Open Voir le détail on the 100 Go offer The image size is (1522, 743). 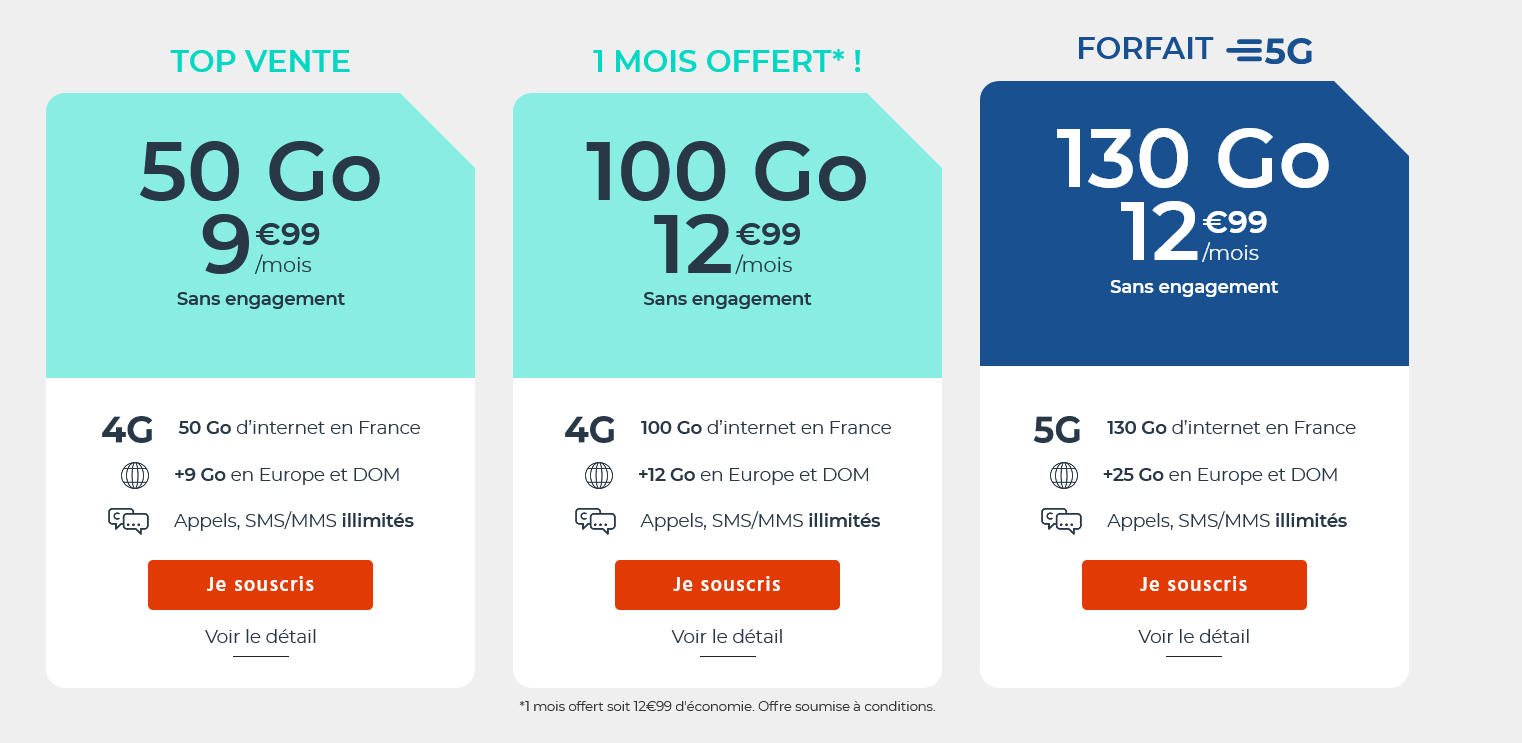pos(727,637)
